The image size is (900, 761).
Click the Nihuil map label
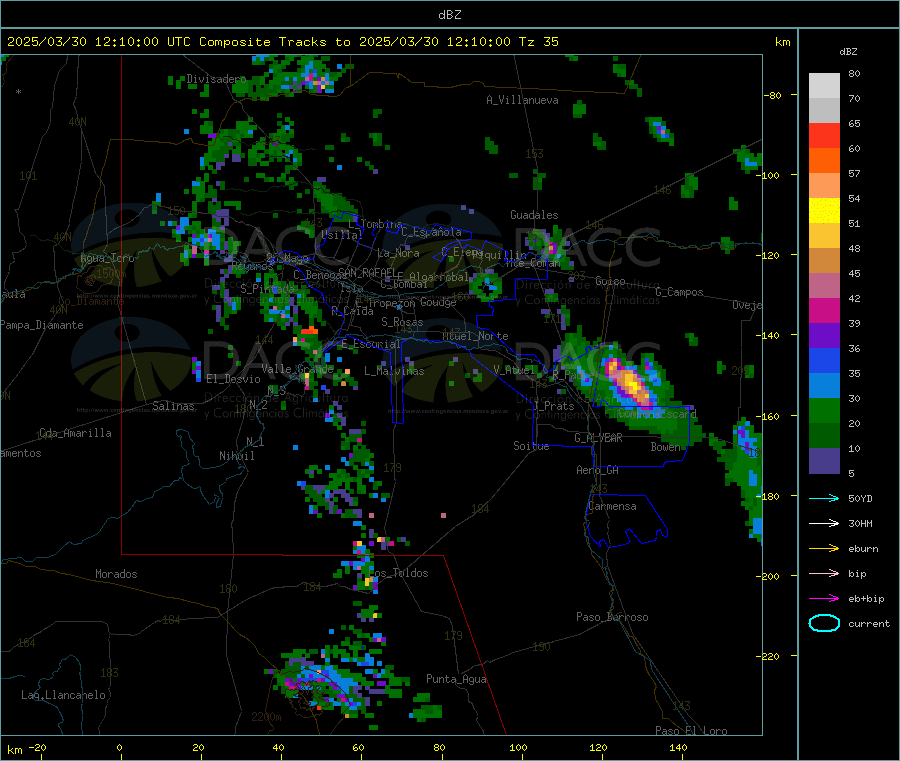point(236,456)
